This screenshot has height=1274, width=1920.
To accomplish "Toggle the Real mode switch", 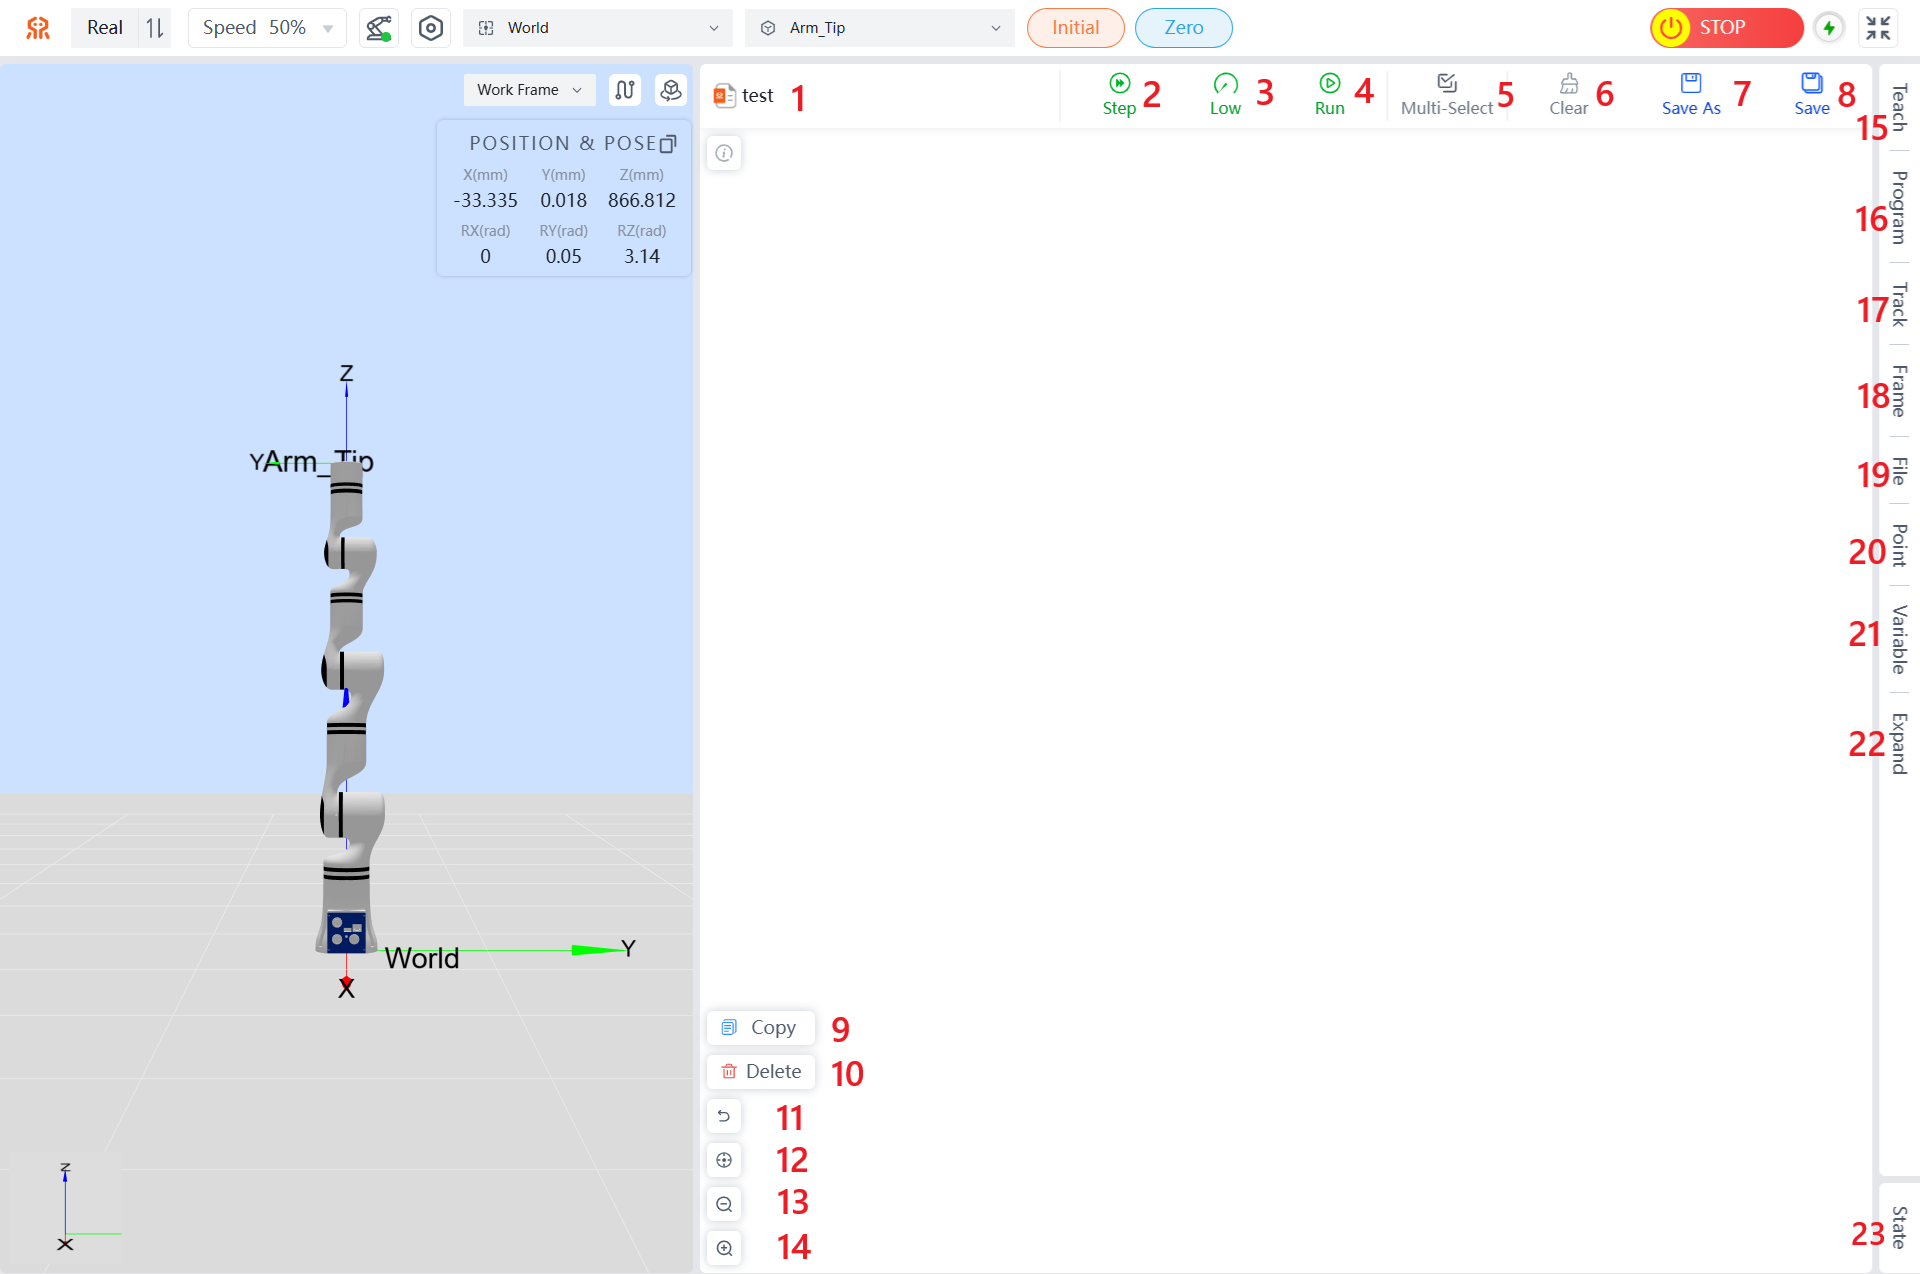I will (154, 28).
